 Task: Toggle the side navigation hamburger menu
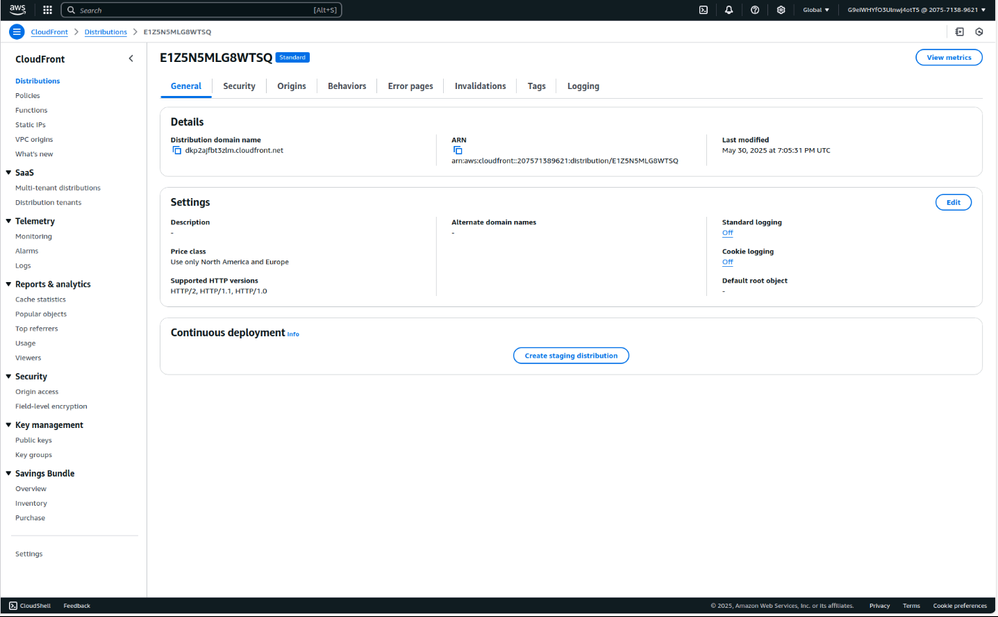pyautogui.click(x=17, y=32)
